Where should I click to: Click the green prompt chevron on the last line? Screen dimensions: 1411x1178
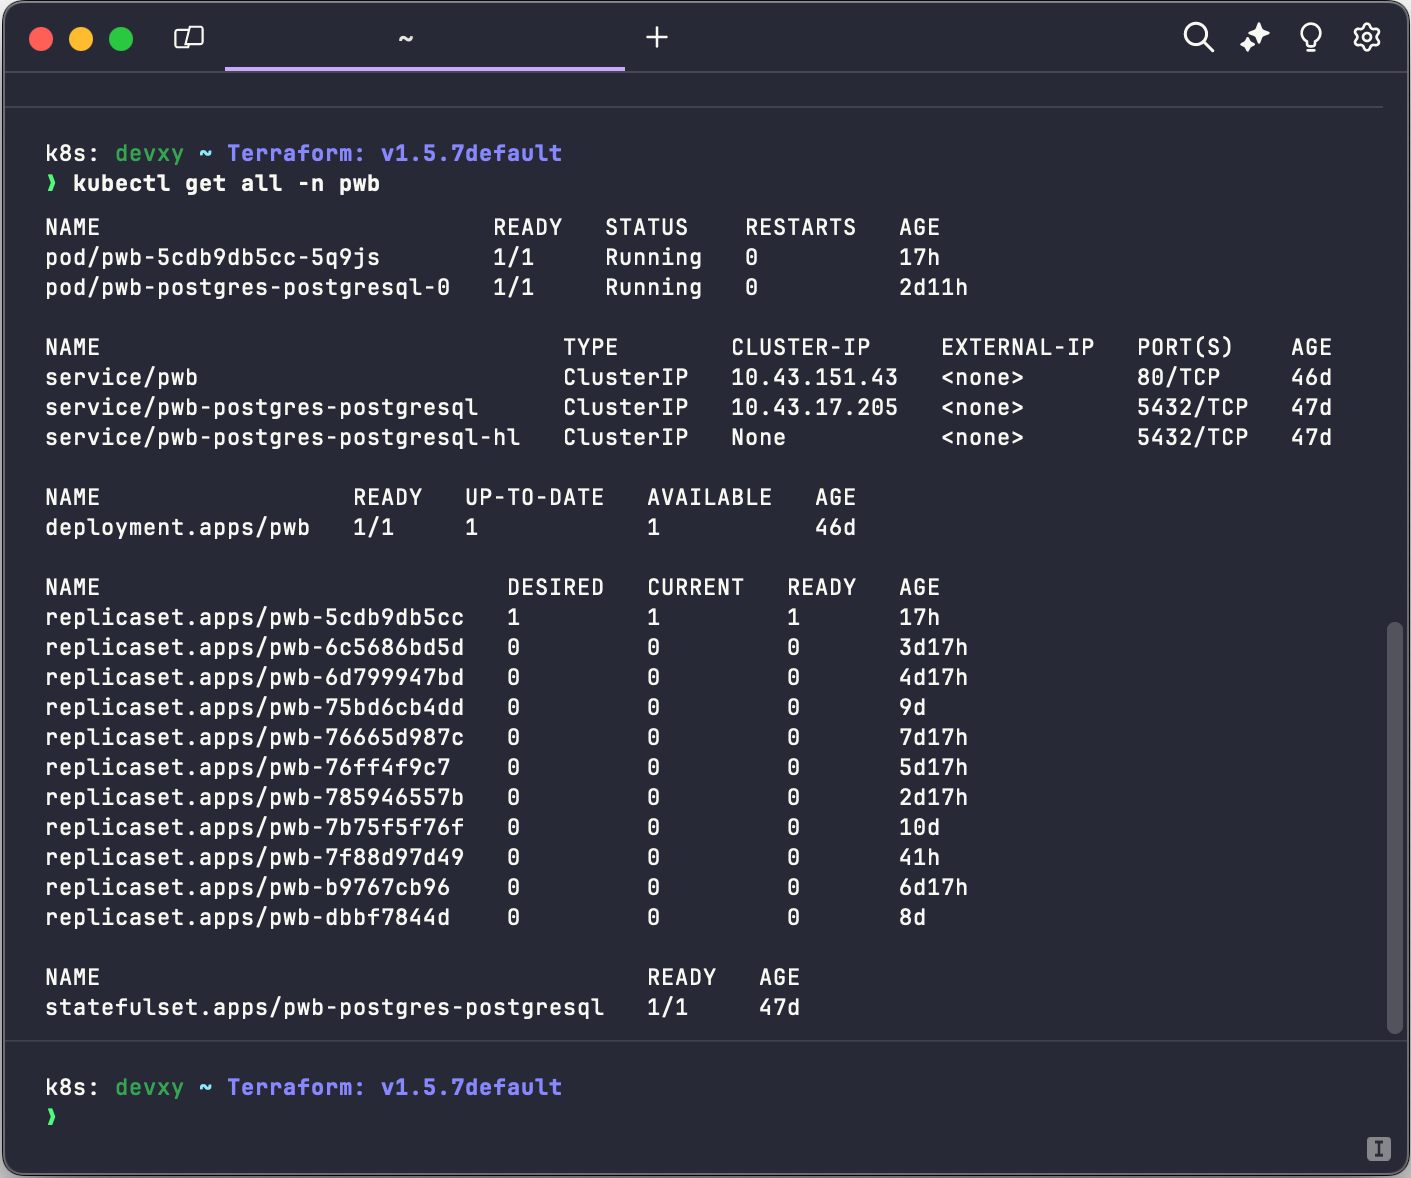click(51, 1117)
